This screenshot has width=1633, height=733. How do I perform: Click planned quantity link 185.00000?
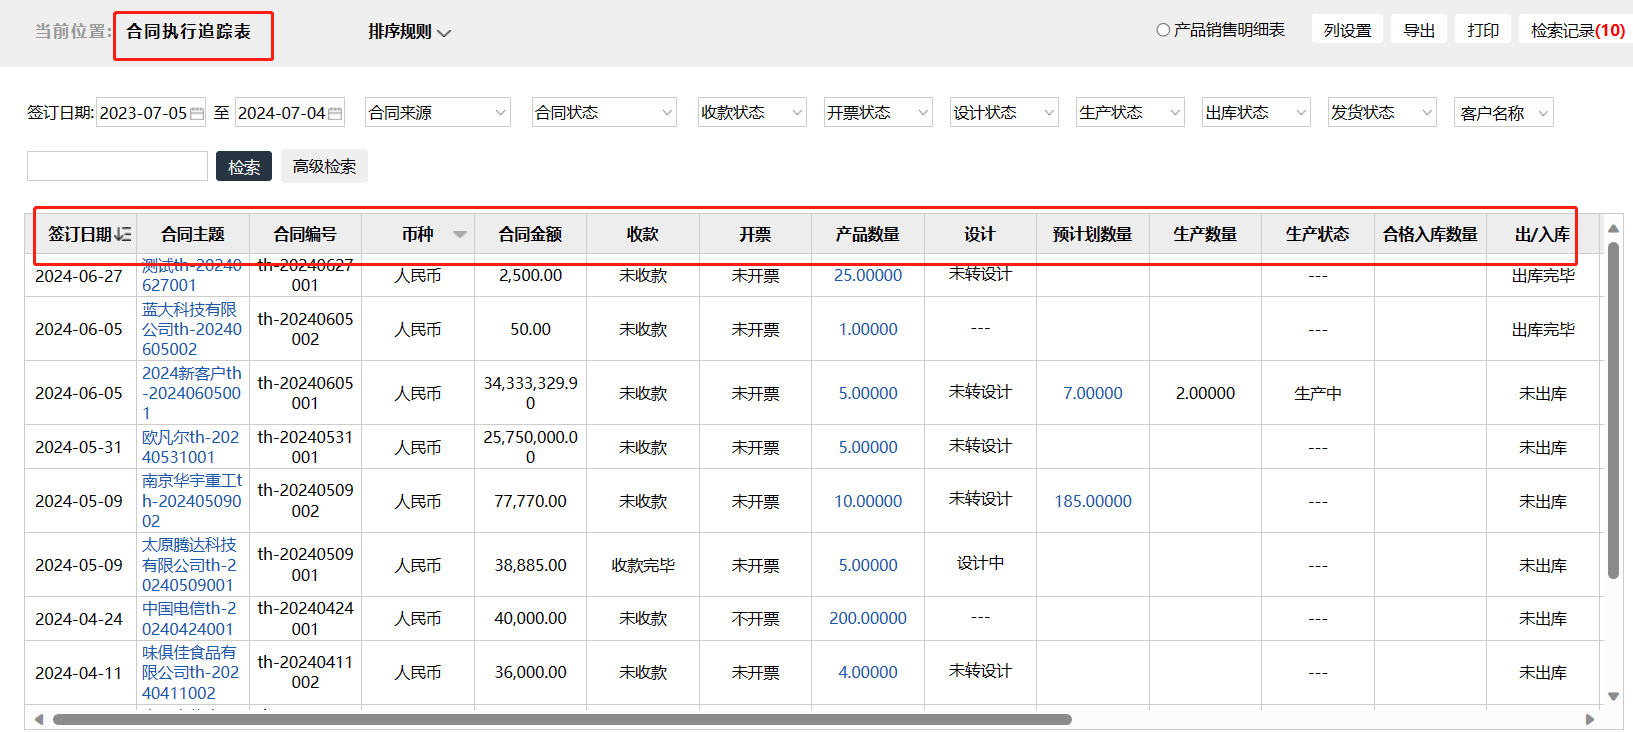(x=1093, y=501)
